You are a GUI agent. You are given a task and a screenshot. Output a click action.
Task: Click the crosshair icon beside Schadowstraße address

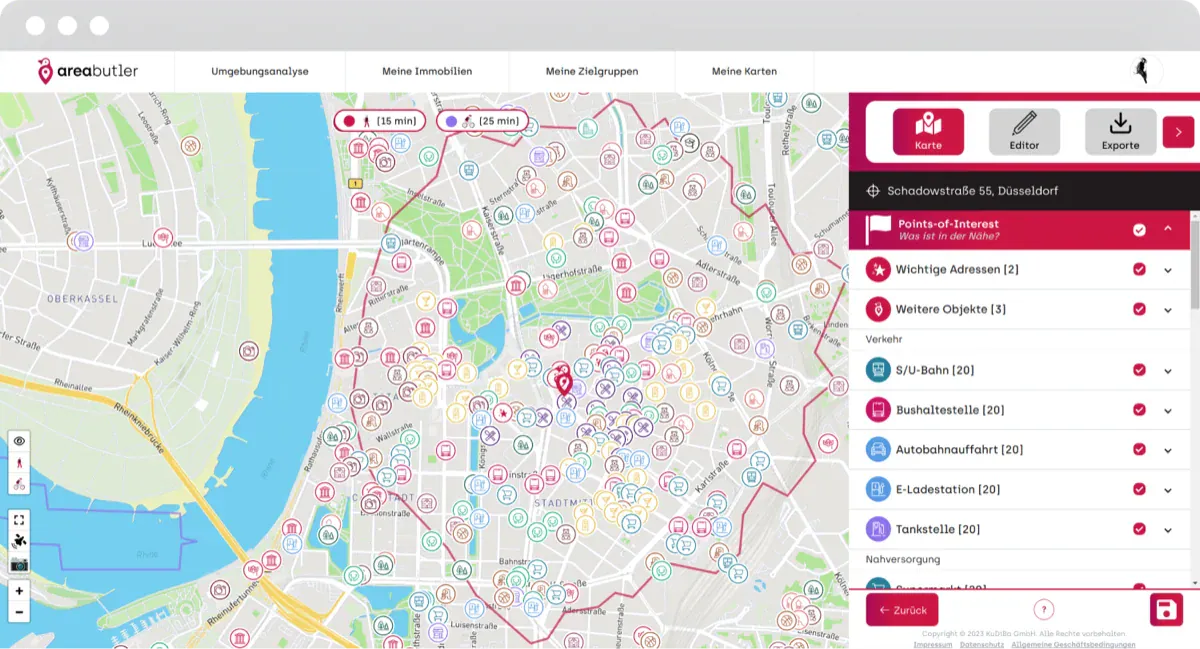[873, 190]
